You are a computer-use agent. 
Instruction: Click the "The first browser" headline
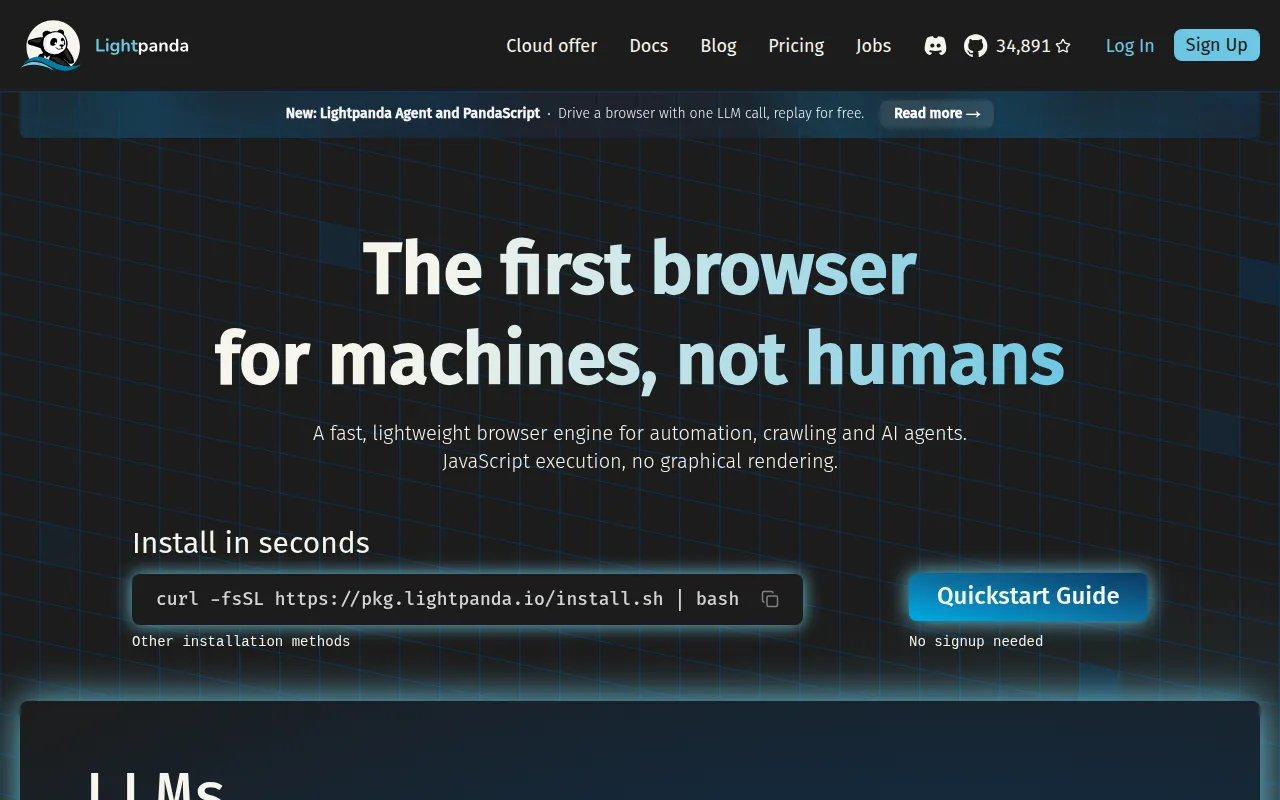(640, 268)
